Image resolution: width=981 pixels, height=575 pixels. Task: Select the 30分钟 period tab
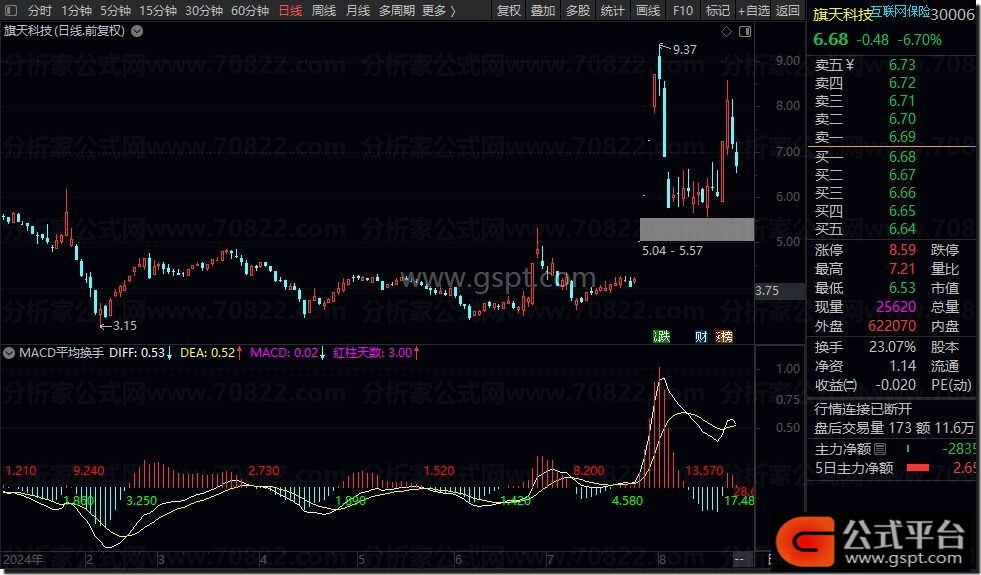(204, 11)
